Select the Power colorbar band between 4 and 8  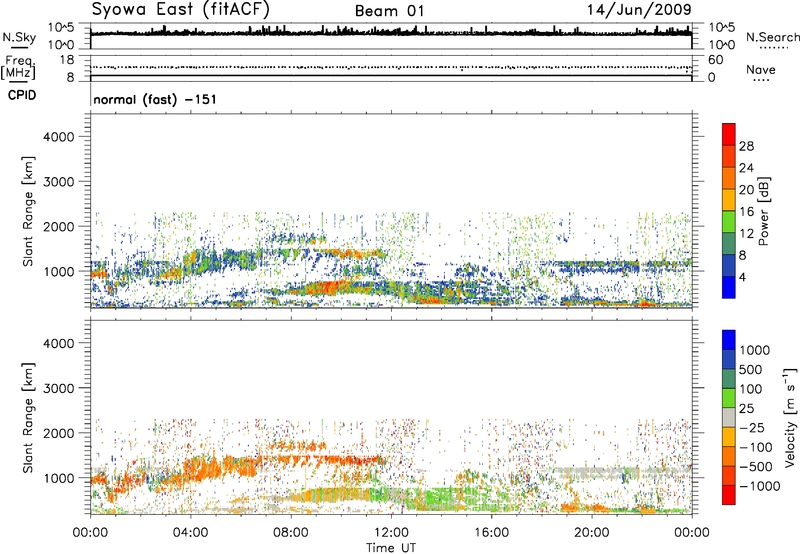click(x=729, y=265)
